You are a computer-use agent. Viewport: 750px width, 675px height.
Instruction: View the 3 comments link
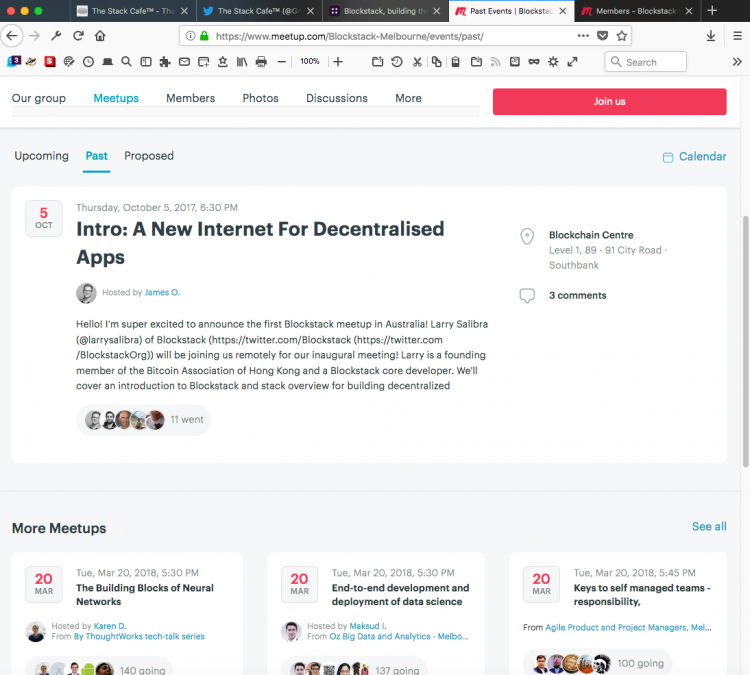[x=577, y=296]
